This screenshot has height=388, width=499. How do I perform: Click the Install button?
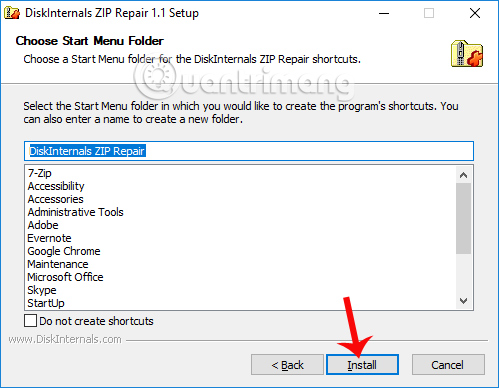(362, 365)
